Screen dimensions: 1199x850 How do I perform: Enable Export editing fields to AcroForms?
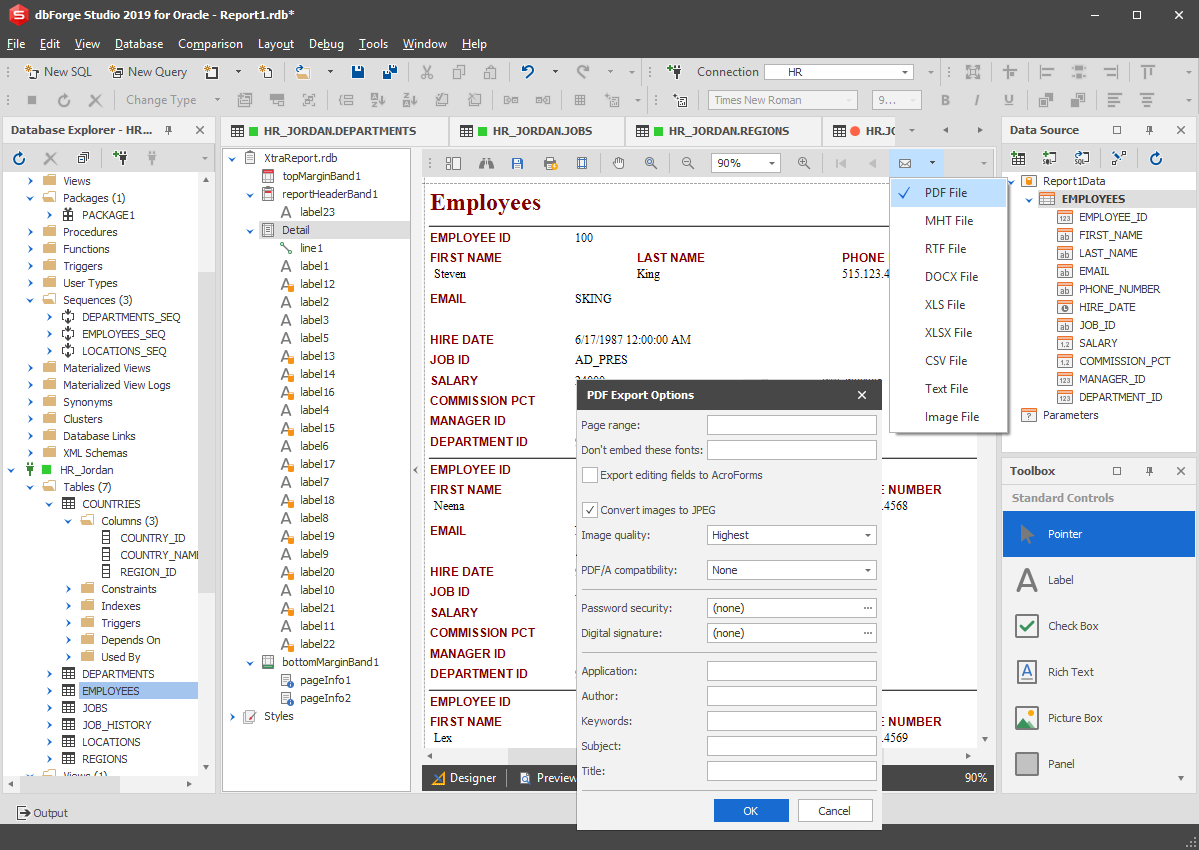(x=590, y=475)
